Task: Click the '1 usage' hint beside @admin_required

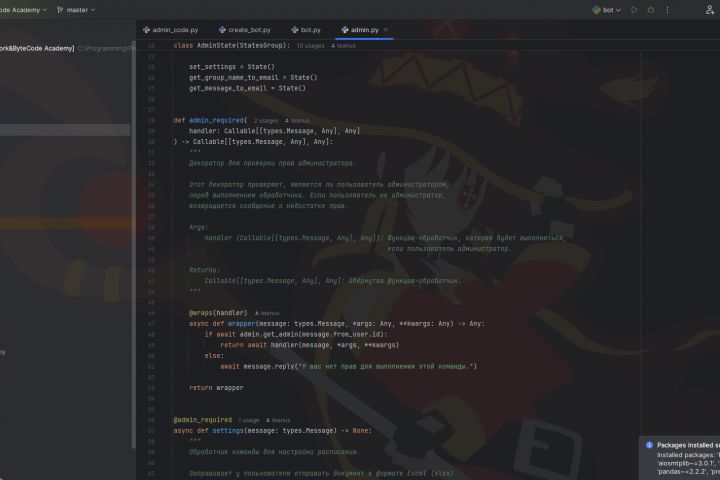Action: click(x=248, y=420)
